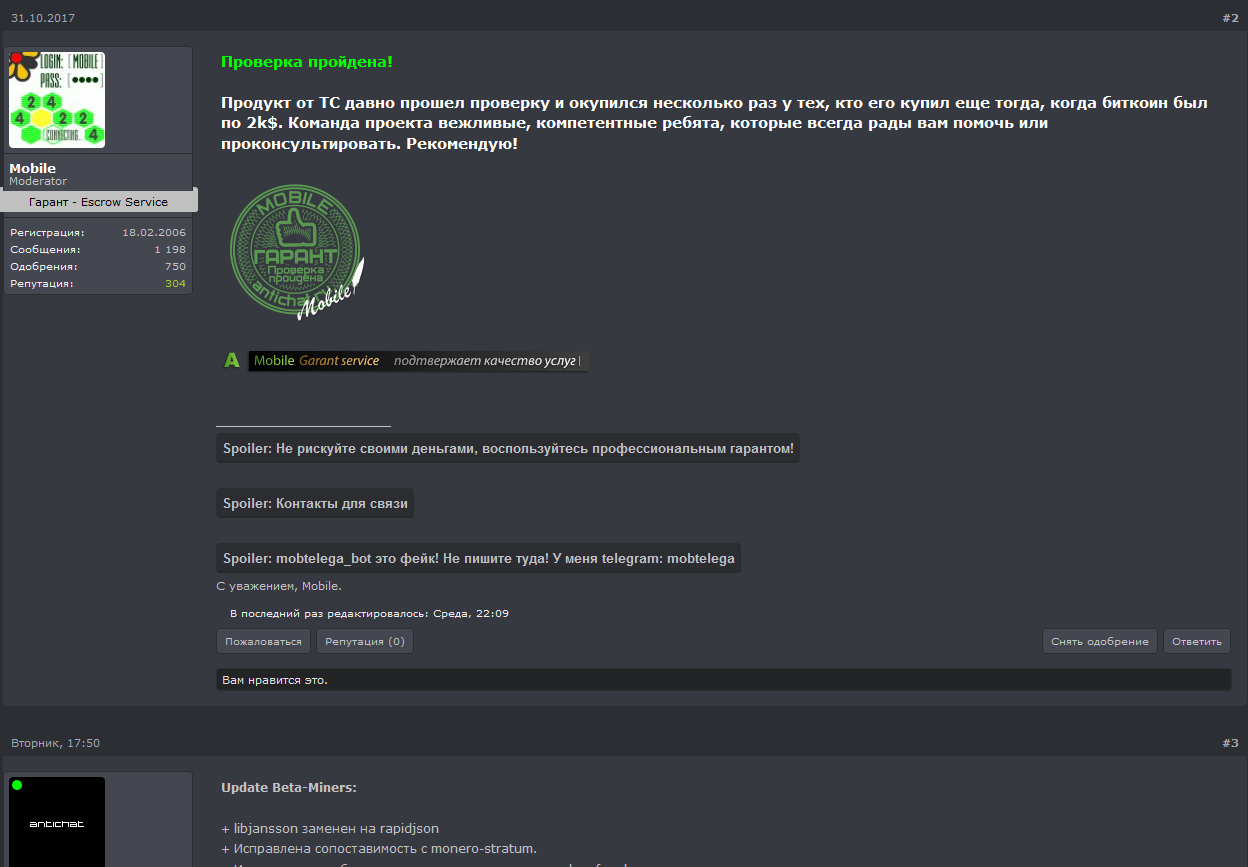
Task: Open the Репутация (0) button
Action: tap(365, 642)
